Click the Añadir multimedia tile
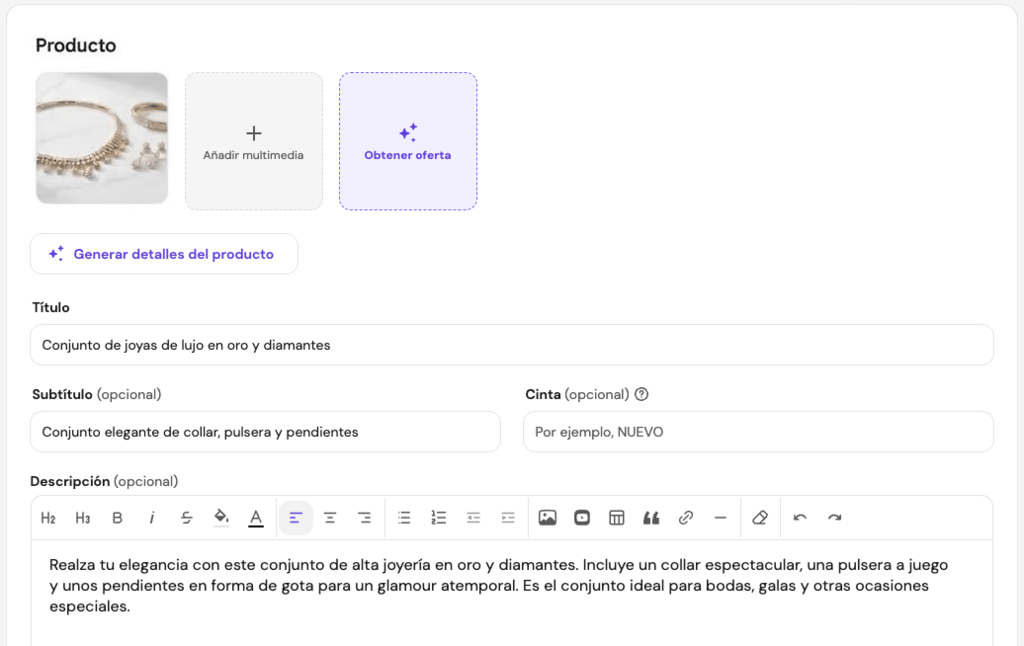This screenshot has width=1024, height=646. (x=254, y=141)
